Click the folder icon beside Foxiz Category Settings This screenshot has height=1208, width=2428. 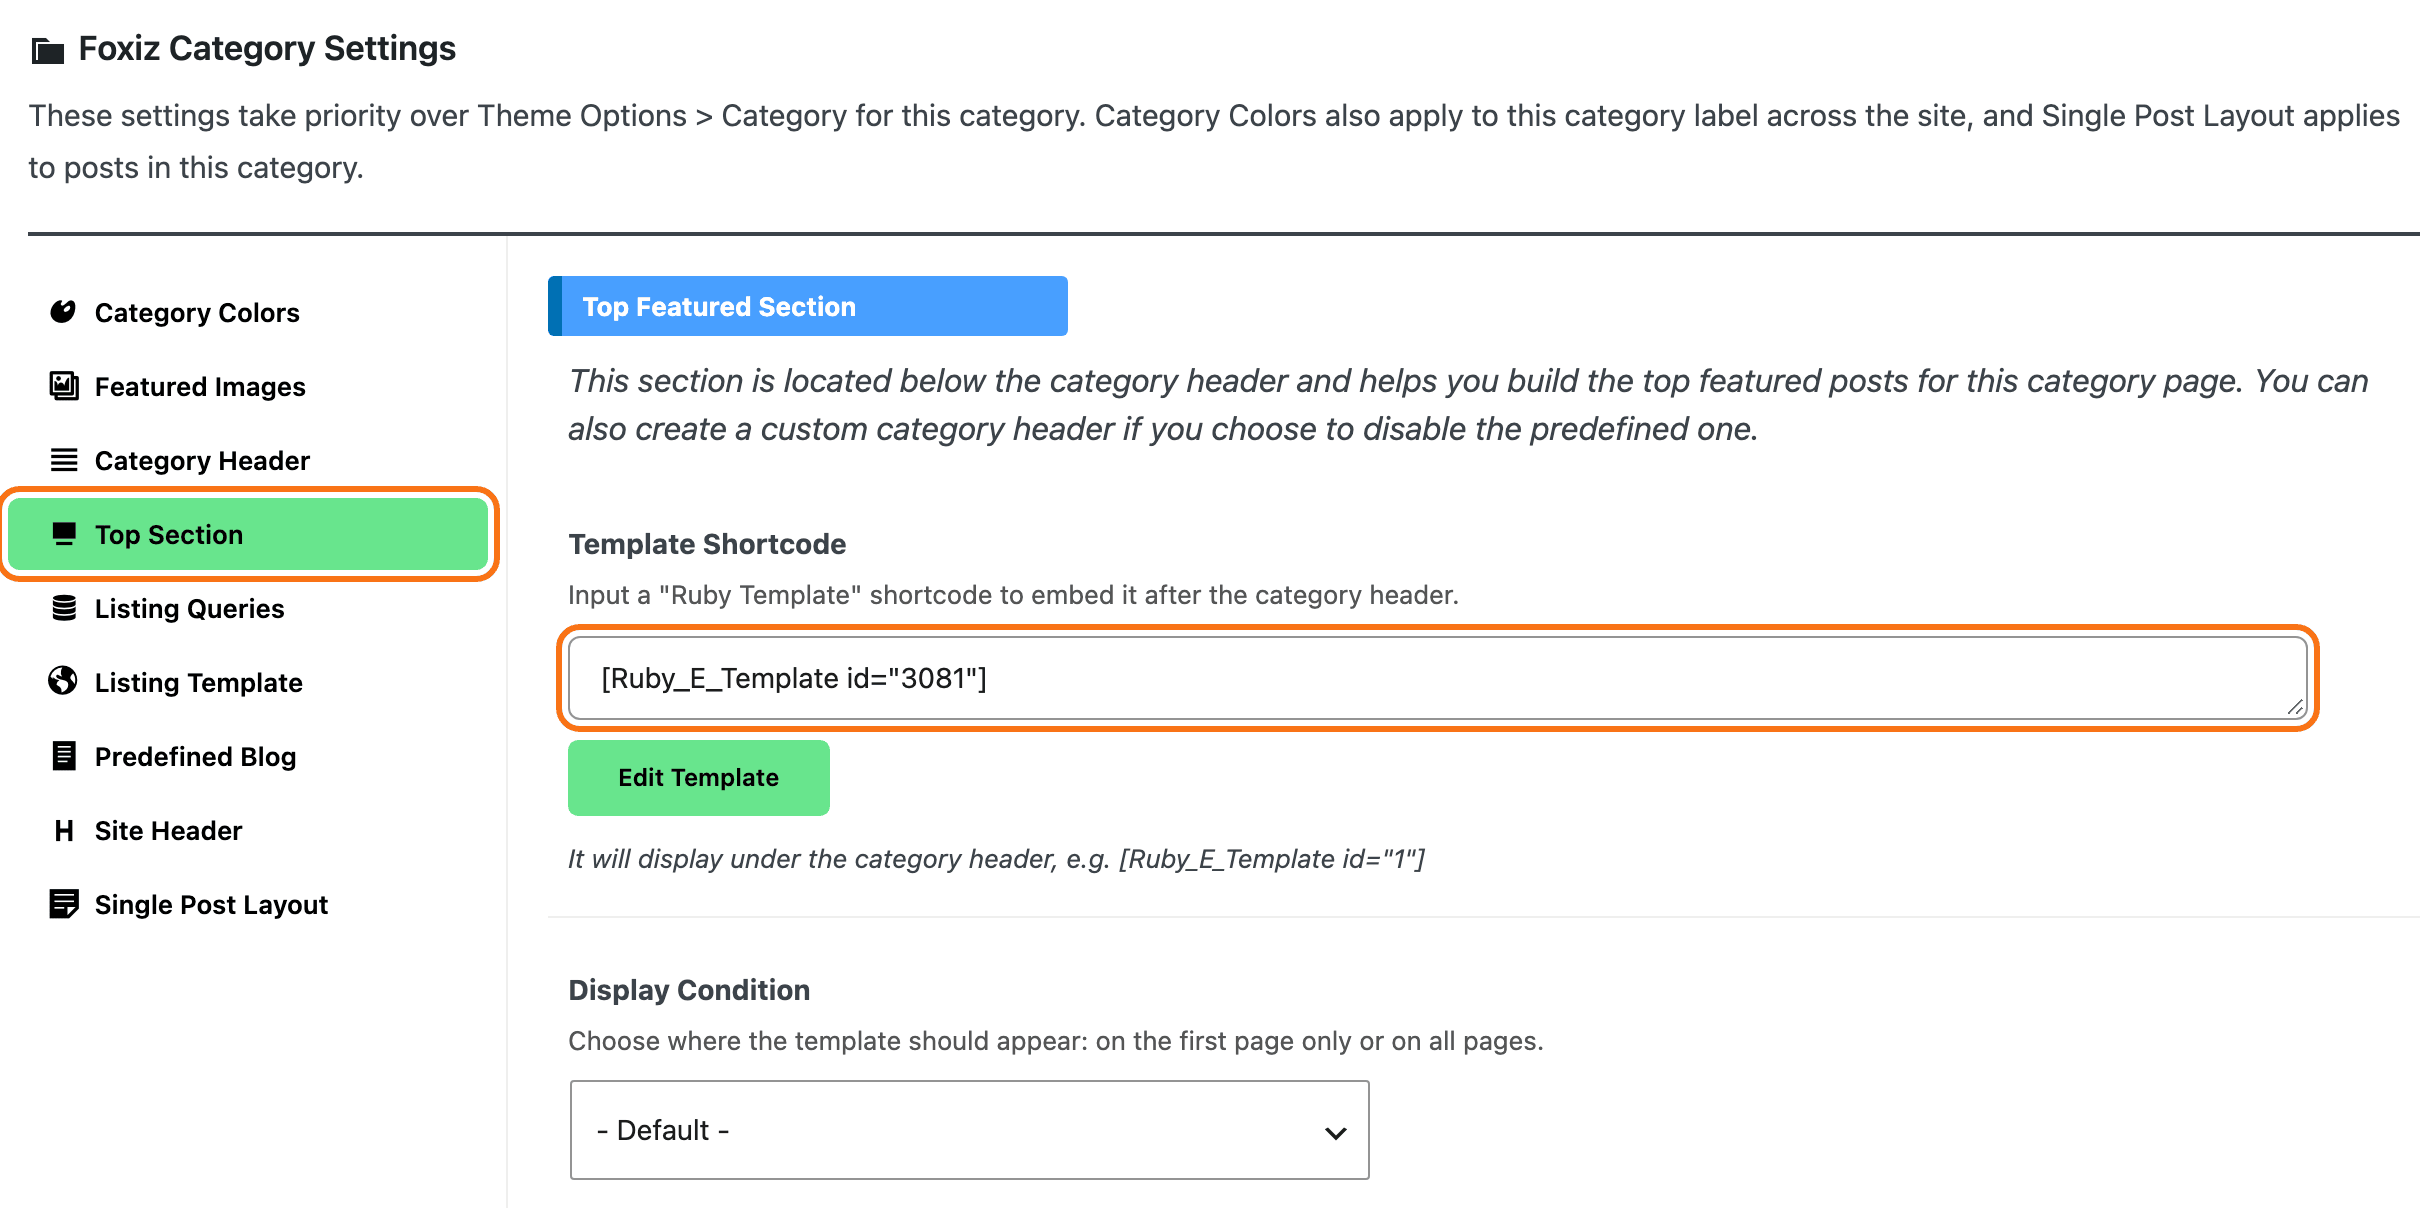[47, 49]
